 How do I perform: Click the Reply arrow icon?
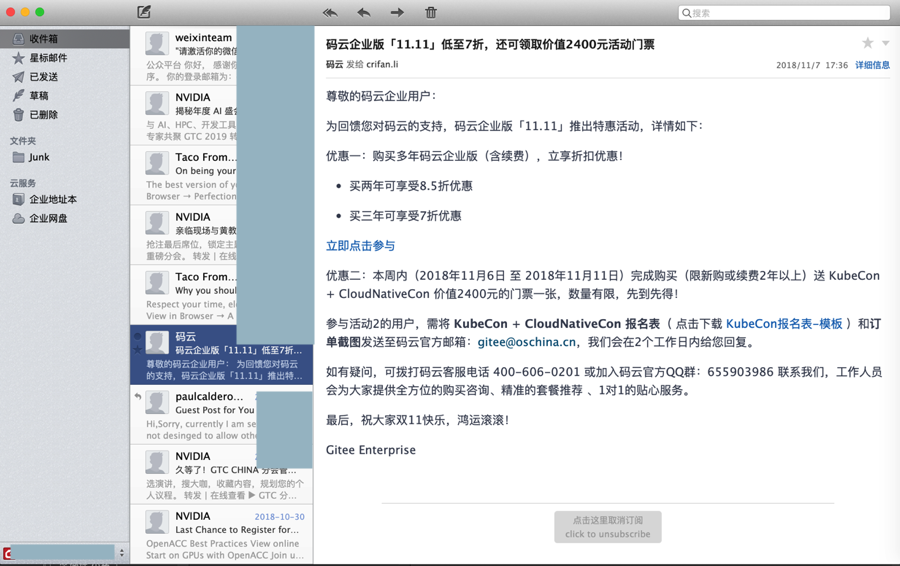click(x=363, y=12)
